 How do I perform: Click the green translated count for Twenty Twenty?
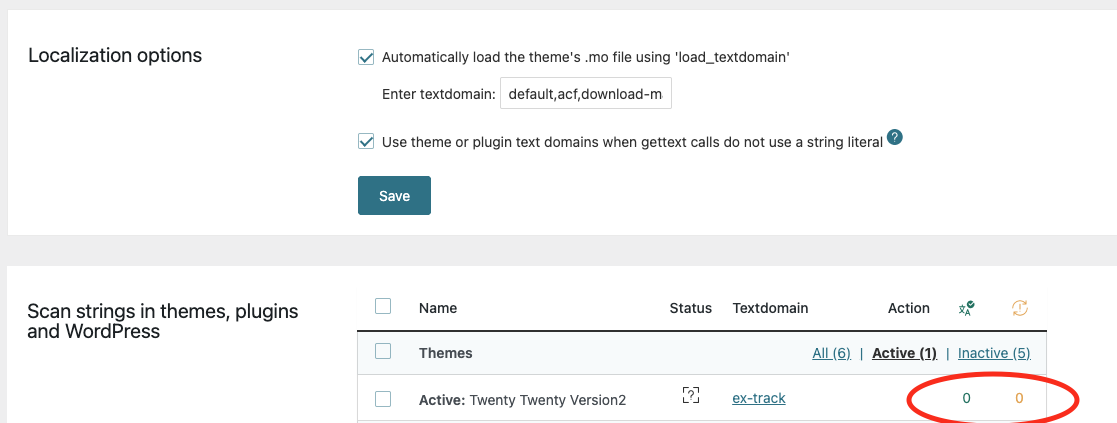[x=966, y=398]
